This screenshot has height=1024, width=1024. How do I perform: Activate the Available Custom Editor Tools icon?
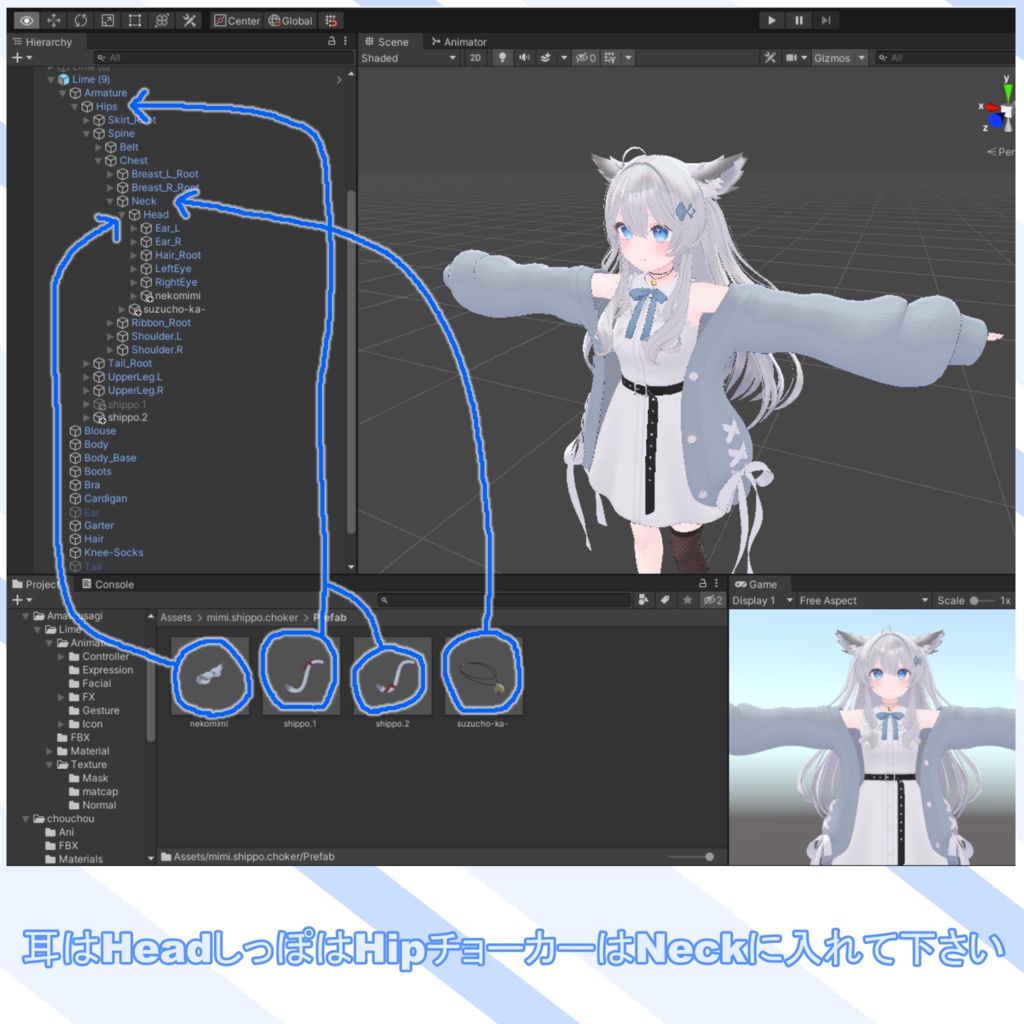coord(188,19)
